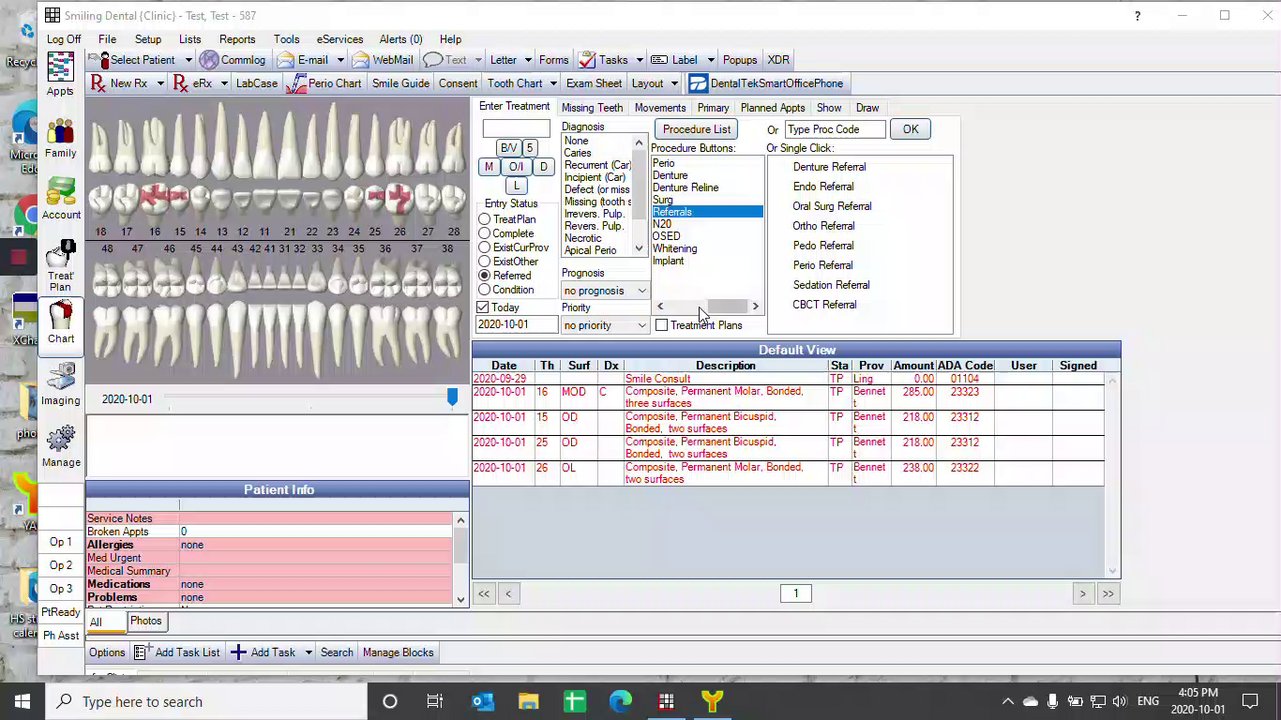
Task: Open the Setup menu
Action: click(148, 40)
